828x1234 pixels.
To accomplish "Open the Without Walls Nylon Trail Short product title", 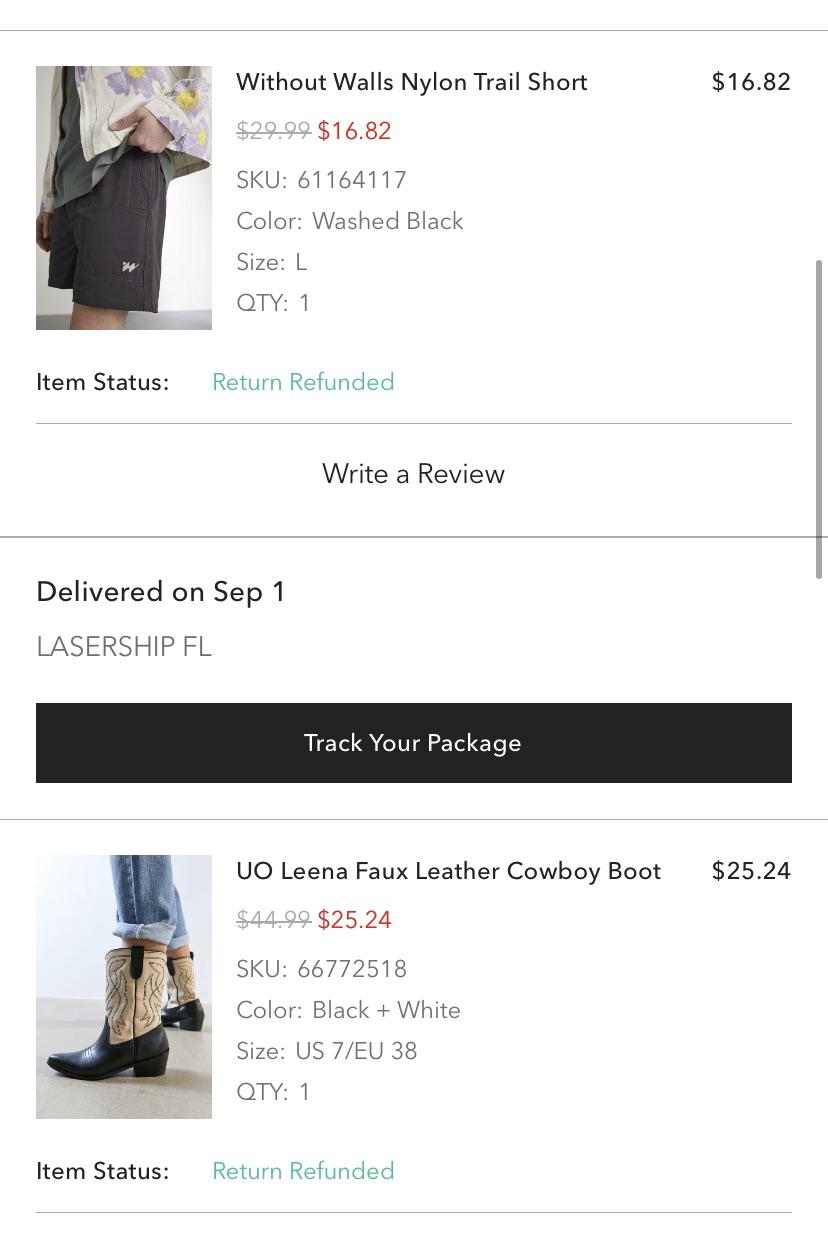I will 412,82.
